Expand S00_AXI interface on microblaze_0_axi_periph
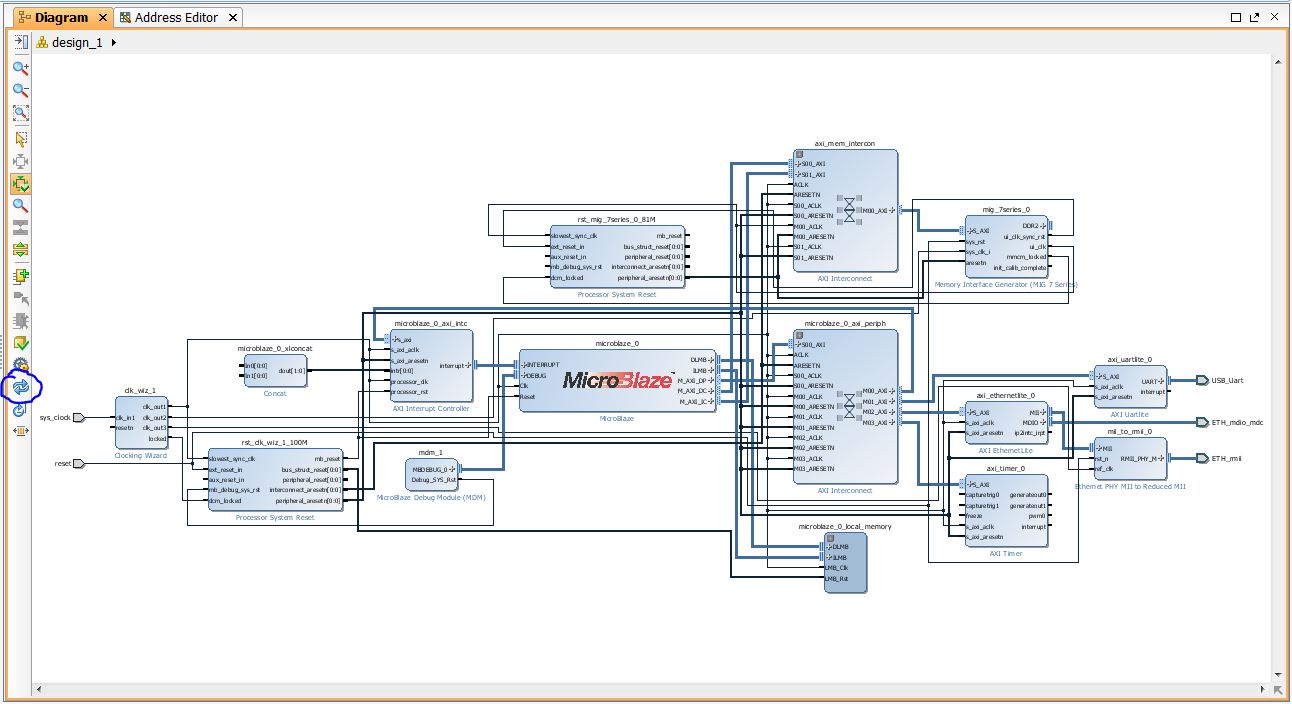The image size is (1292, 704). click(x=799, y=344)
